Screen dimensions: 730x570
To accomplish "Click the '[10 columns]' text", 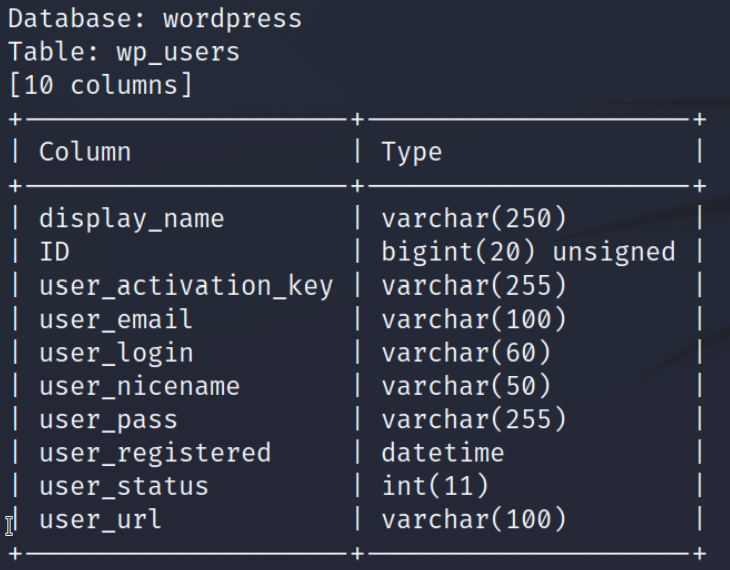I will pyautogui.click(x=101, y=85).
